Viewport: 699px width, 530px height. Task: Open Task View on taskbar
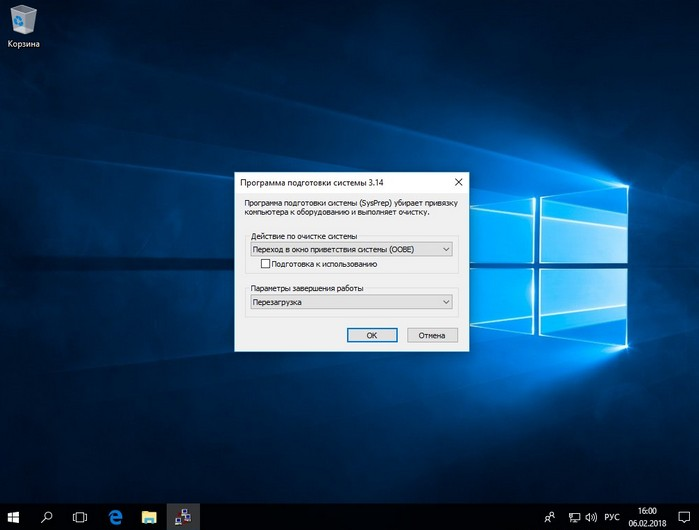pyautogui.click(x=80, y=517)
